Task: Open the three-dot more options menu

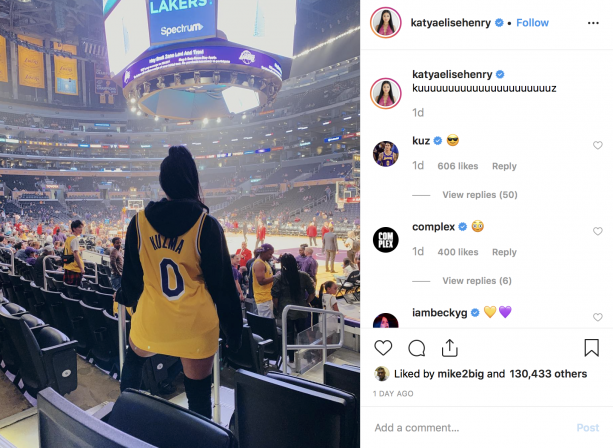Action: [593, 23]
